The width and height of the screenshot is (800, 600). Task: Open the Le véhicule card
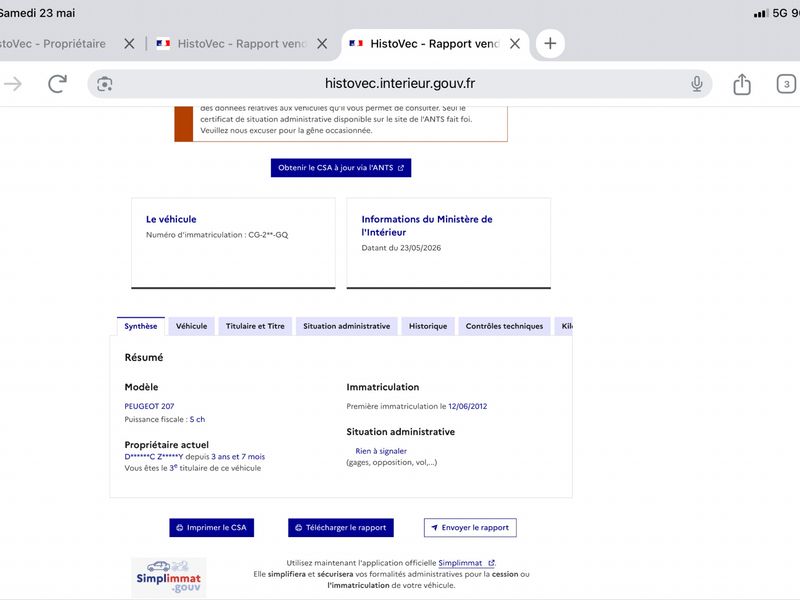point(233,243)
